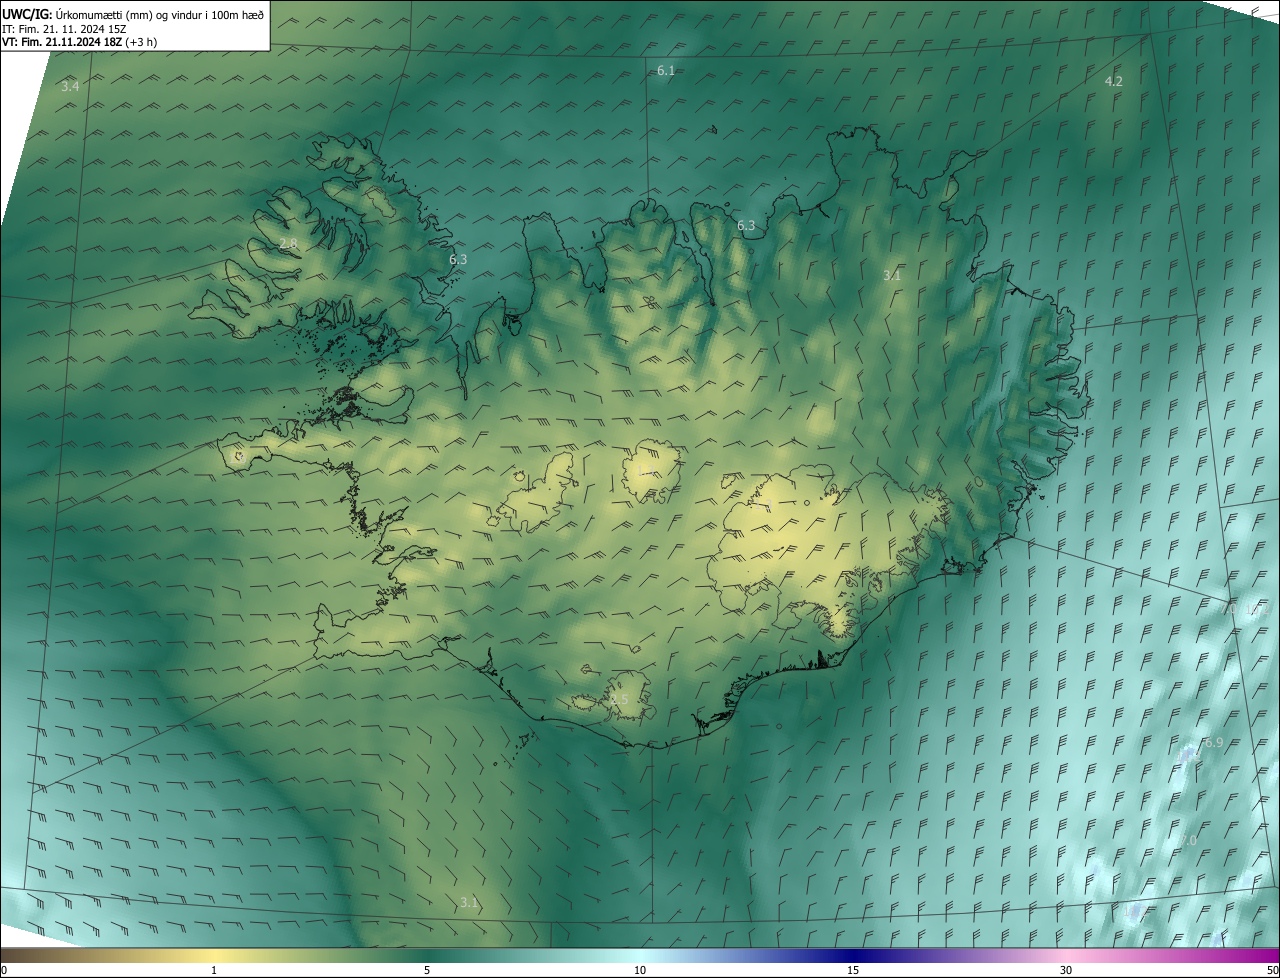This screenshot has width=1280, height=978.
Task: Click the color scale tick labeled 50
Action: click(x=1272, y=970)
